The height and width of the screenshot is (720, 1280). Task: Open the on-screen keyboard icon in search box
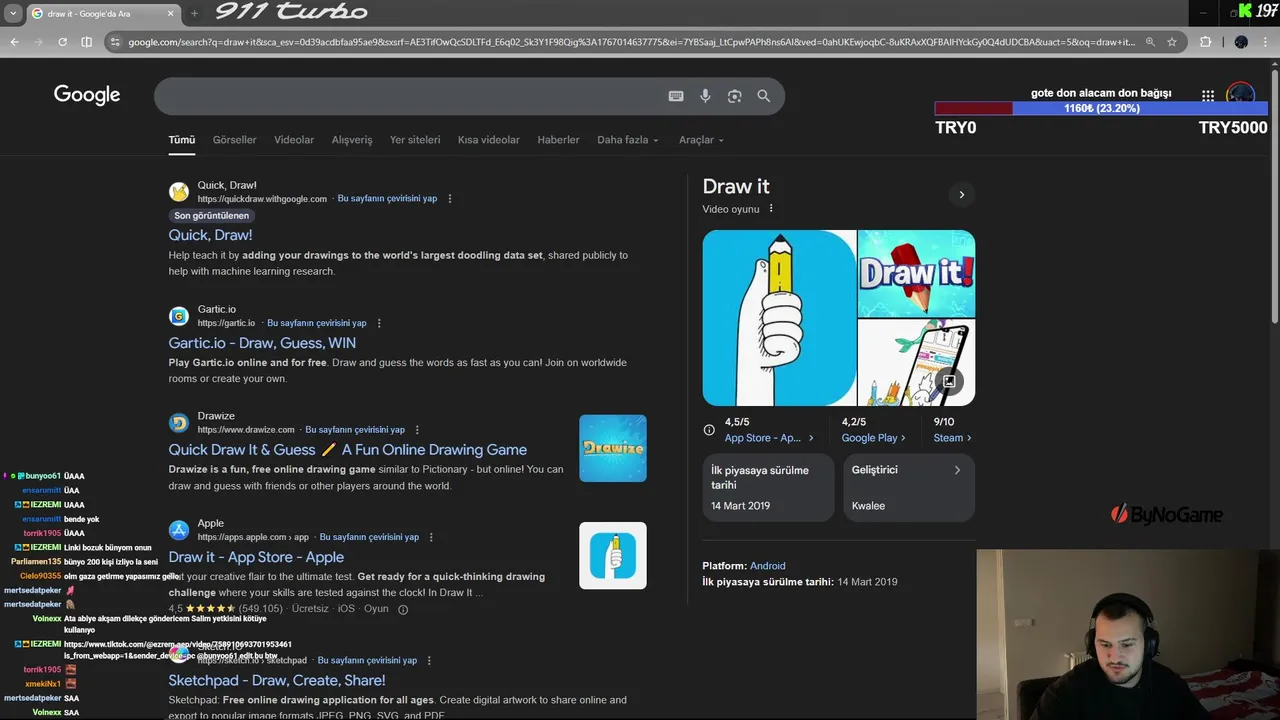coord(676,96)
